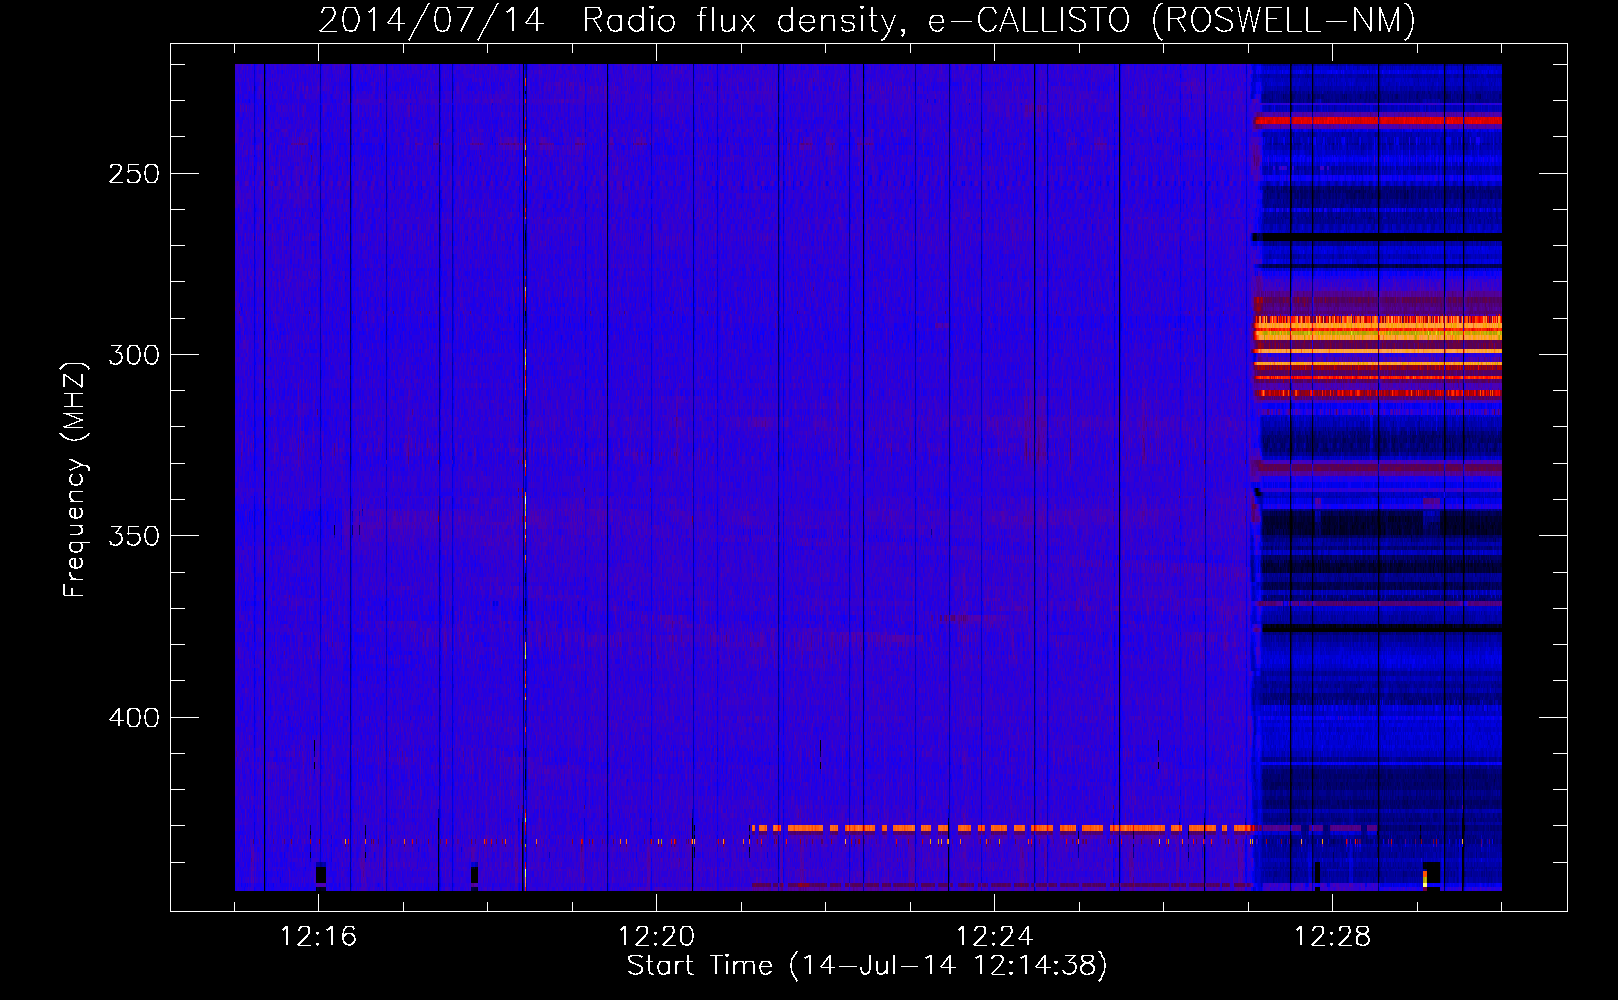Image resolution: width=1618 pixels, height=1000 pixels.
Task: Click the 350 frequency tick label
Action: [x=134, y=537]
